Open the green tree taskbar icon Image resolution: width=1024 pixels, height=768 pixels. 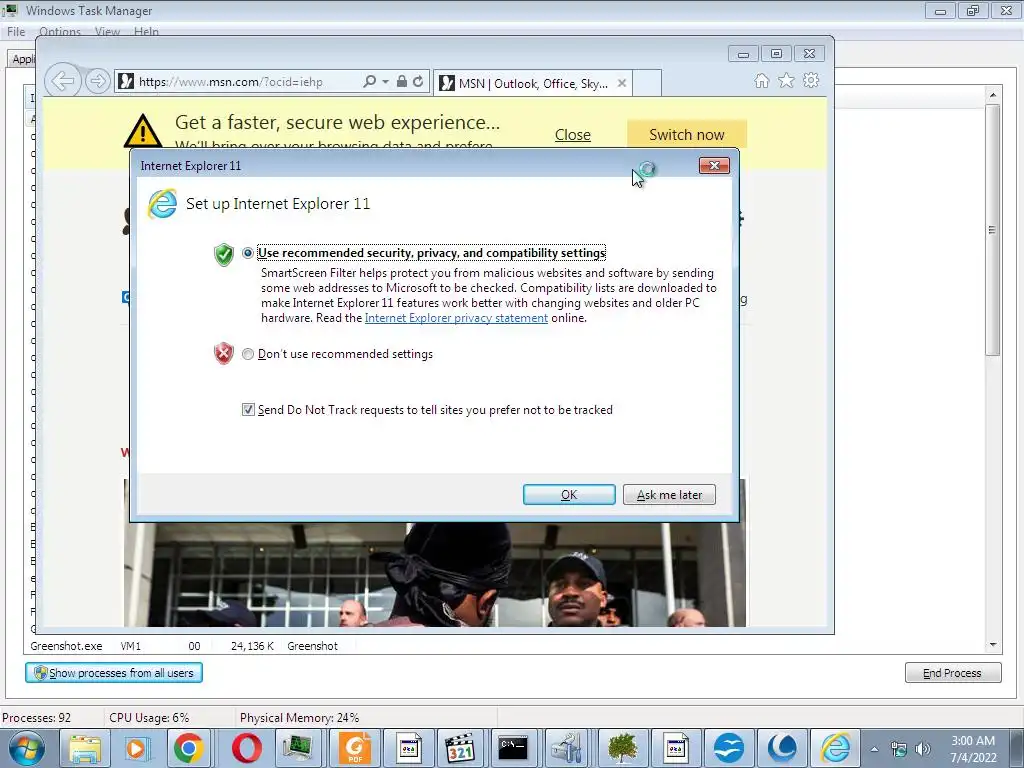point(622,748)
